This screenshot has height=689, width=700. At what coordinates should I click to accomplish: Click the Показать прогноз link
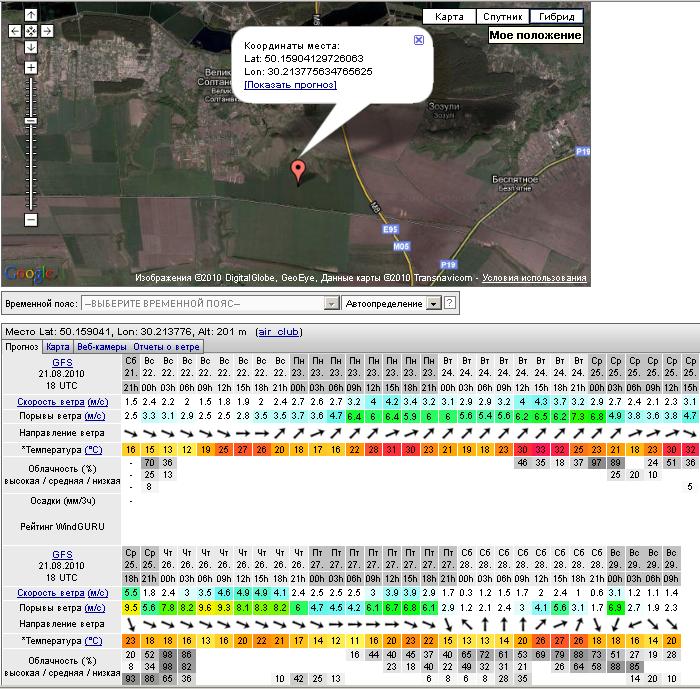coord(290,85)
